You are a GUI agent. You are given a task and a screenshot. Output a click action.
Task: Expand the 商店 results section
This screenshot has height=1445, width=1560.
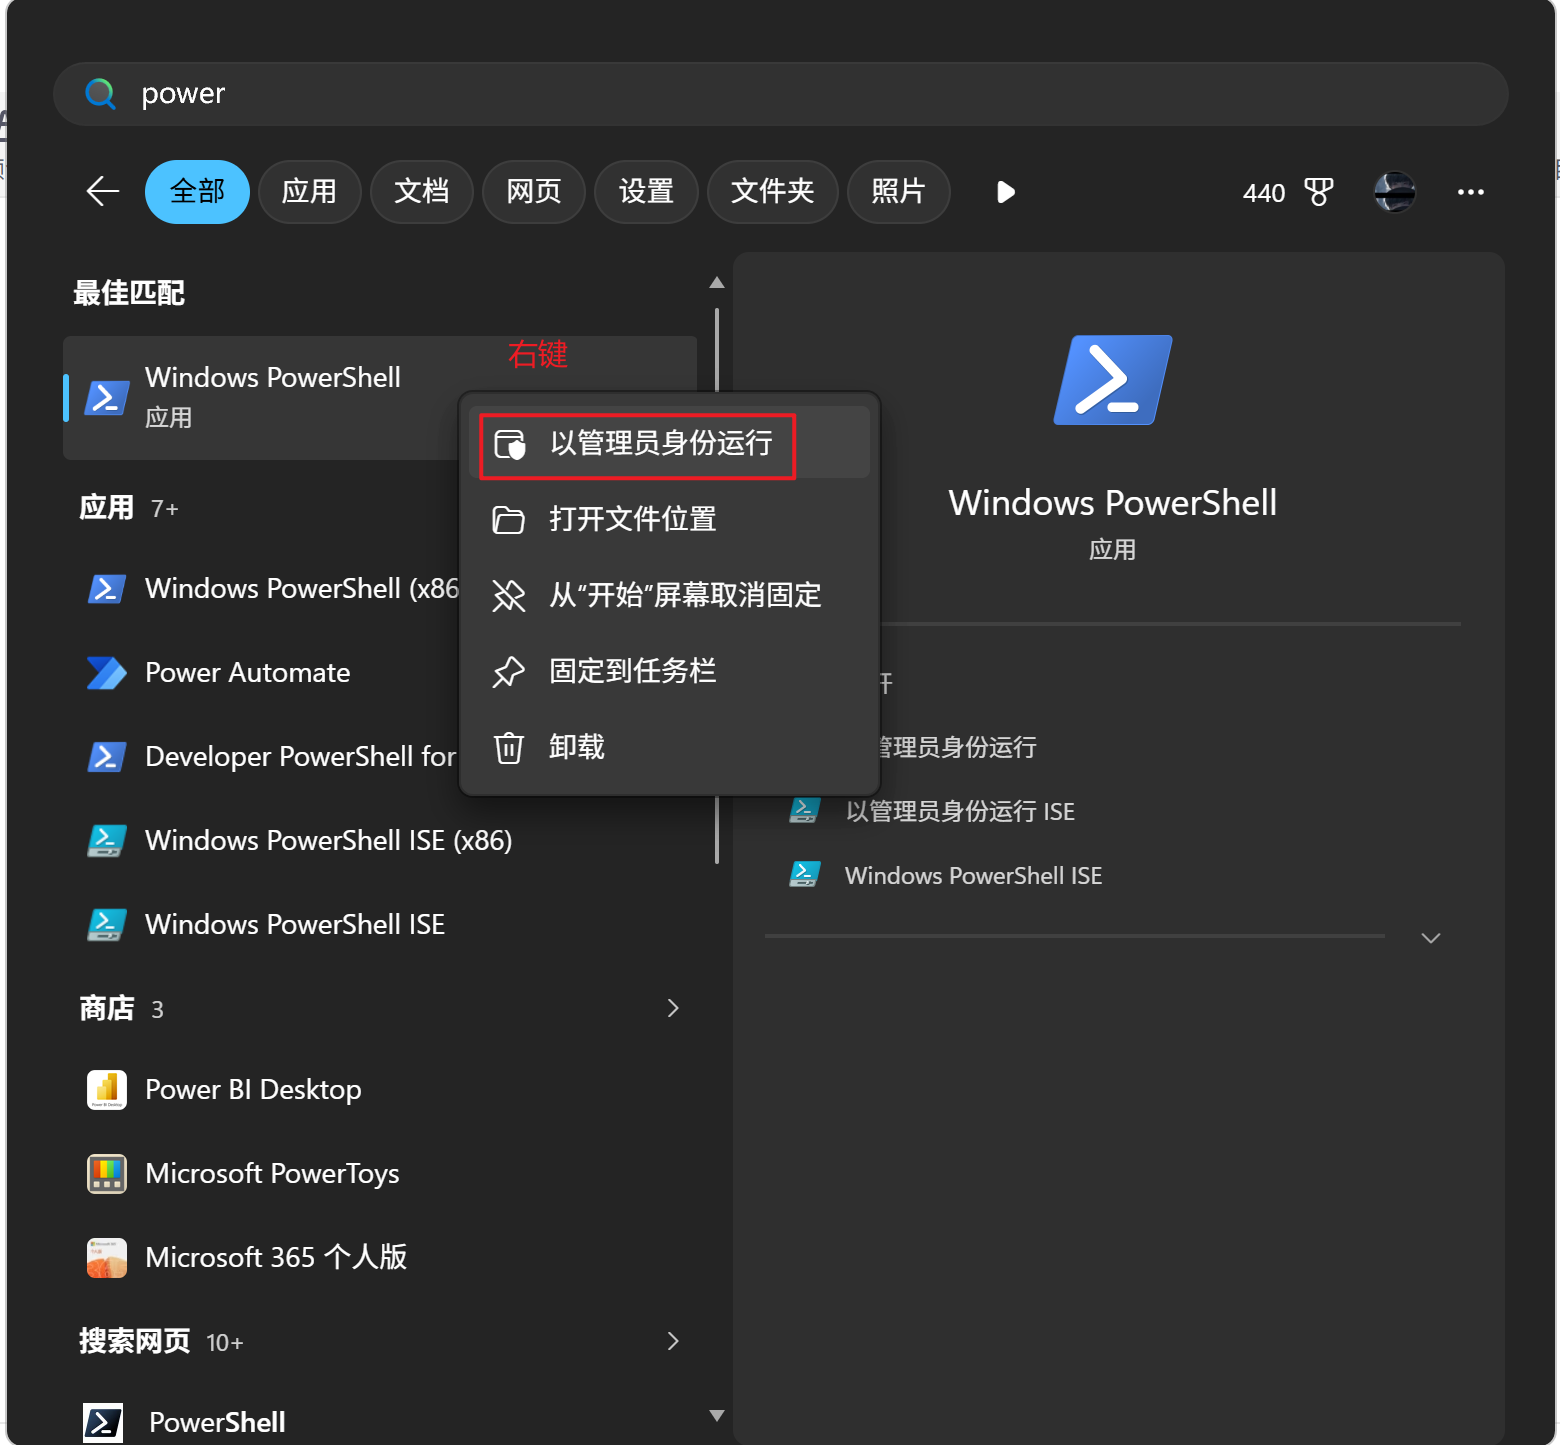[x=673, y=1008]
